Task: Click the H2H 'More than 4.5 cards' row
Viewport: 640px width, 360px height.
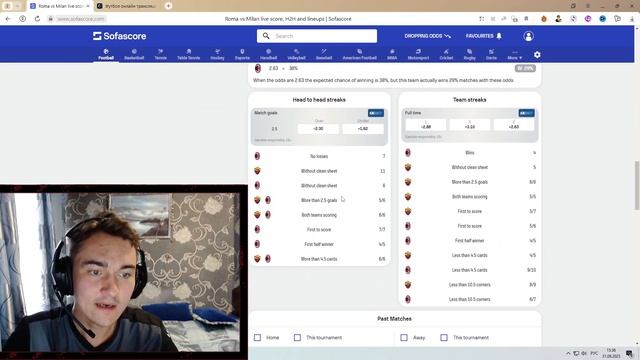Action: (x=319, y=259)
